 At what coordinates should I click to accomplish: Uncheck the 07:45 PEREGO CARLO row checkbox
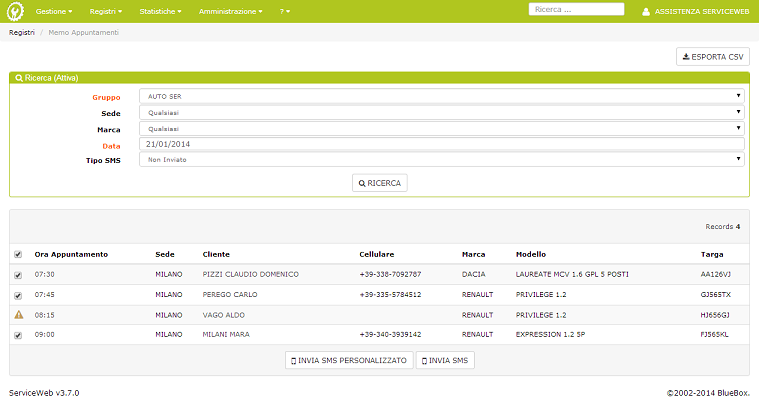point(18,295)
